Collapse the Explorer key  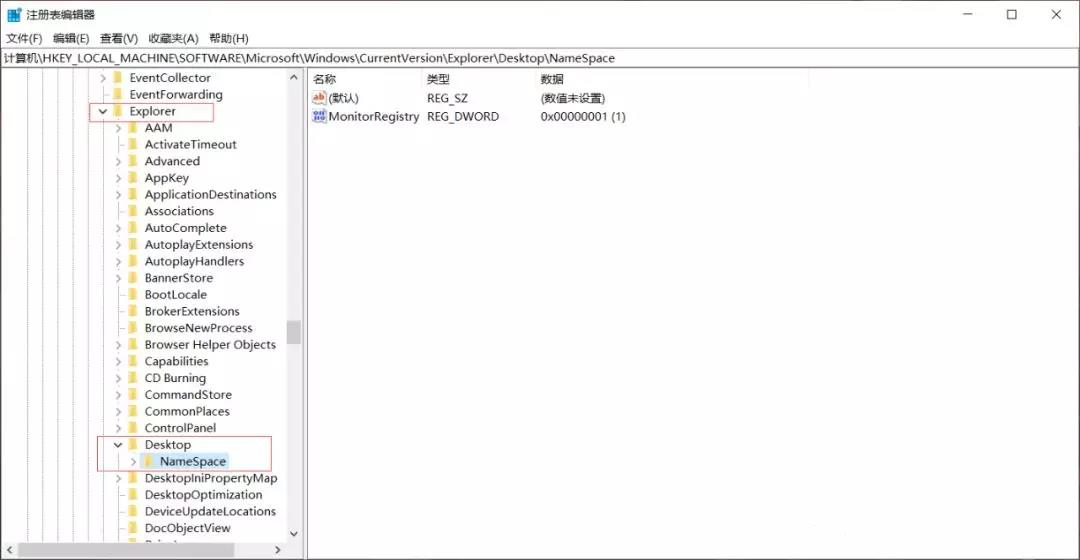pyautogui.click(x=103, y=112)
